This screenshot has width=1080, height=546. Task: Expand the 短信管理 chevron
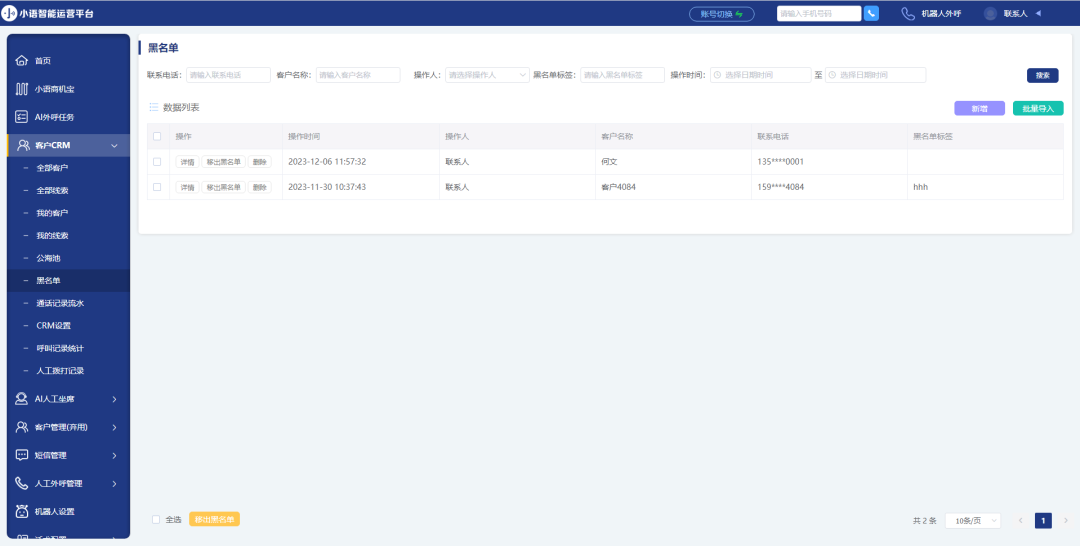click(114, 456)
